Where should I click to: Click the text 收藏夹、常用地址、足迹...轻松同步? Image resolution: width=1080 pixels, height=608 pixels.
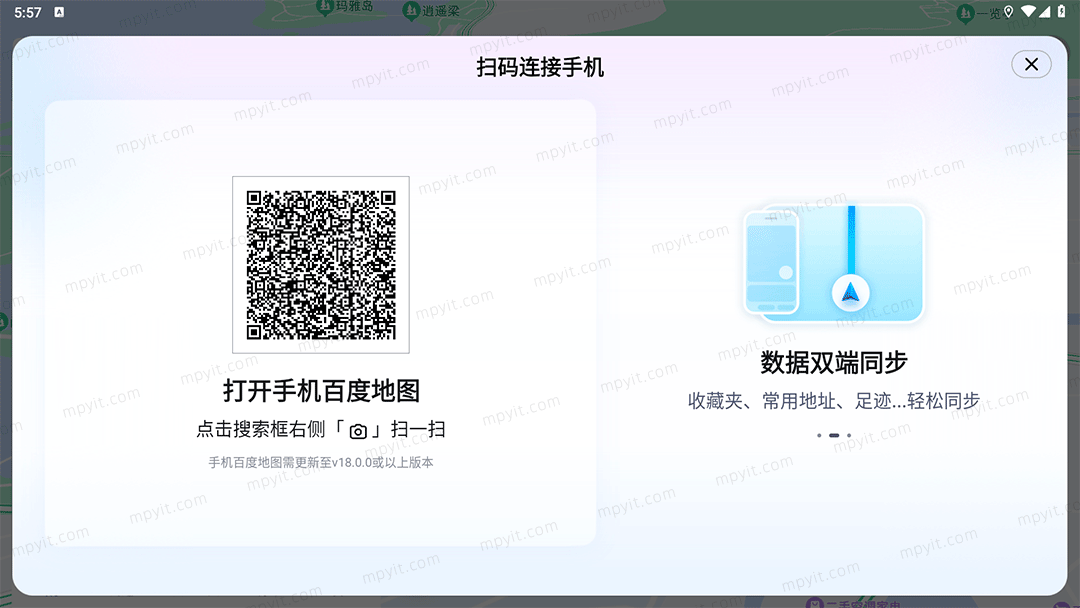(833, 401)
